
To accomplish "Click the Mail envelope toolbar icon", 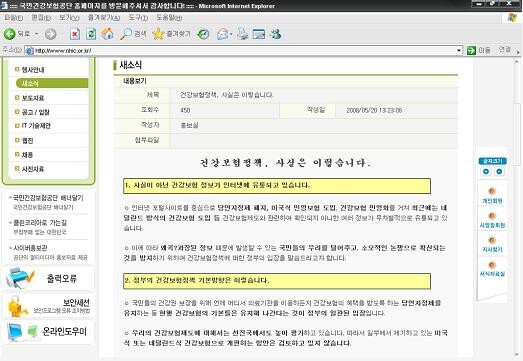I will click(222, 34).
